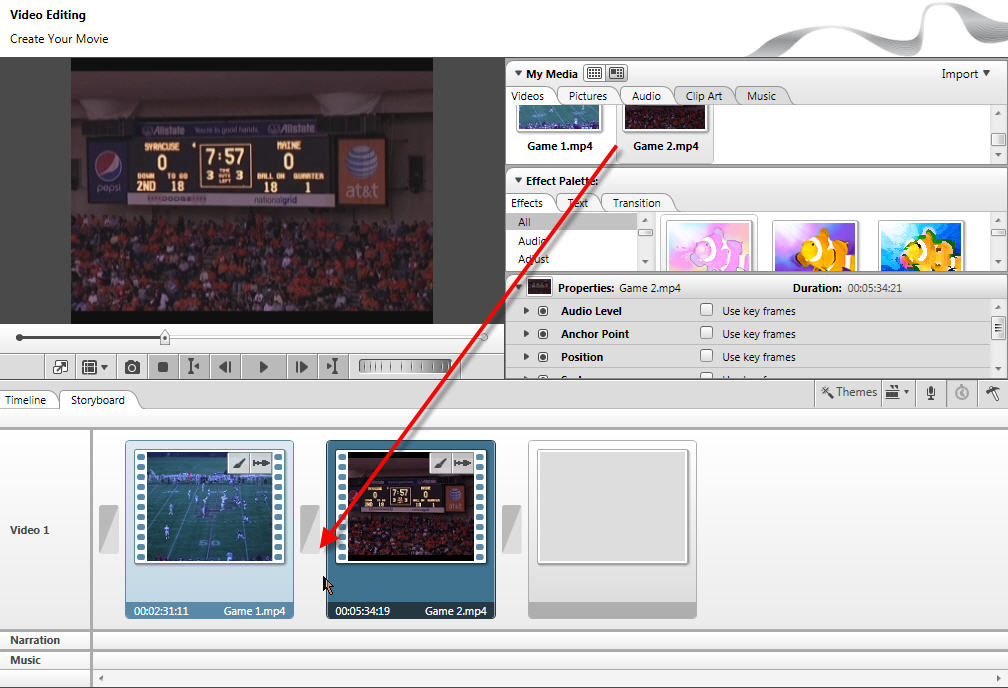Open the Pictures media tab
The image size is (1008, 688).
588,96
